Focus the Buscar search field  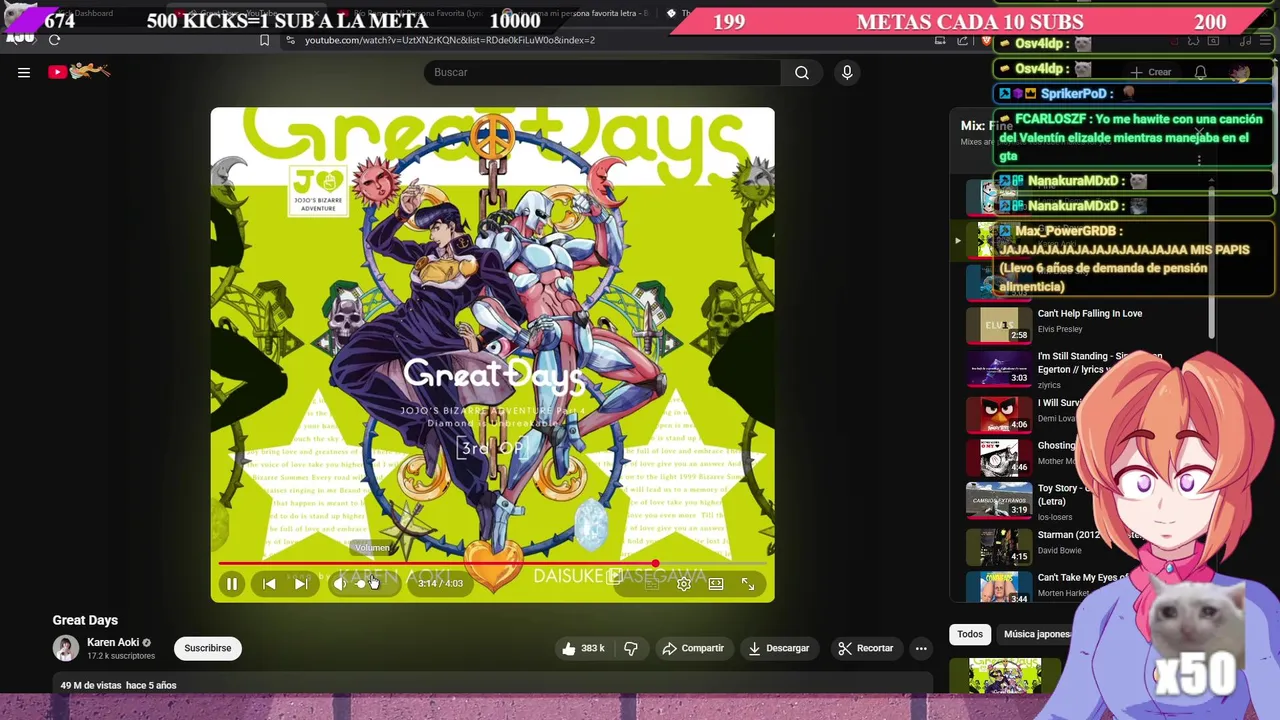coord(602,72)
